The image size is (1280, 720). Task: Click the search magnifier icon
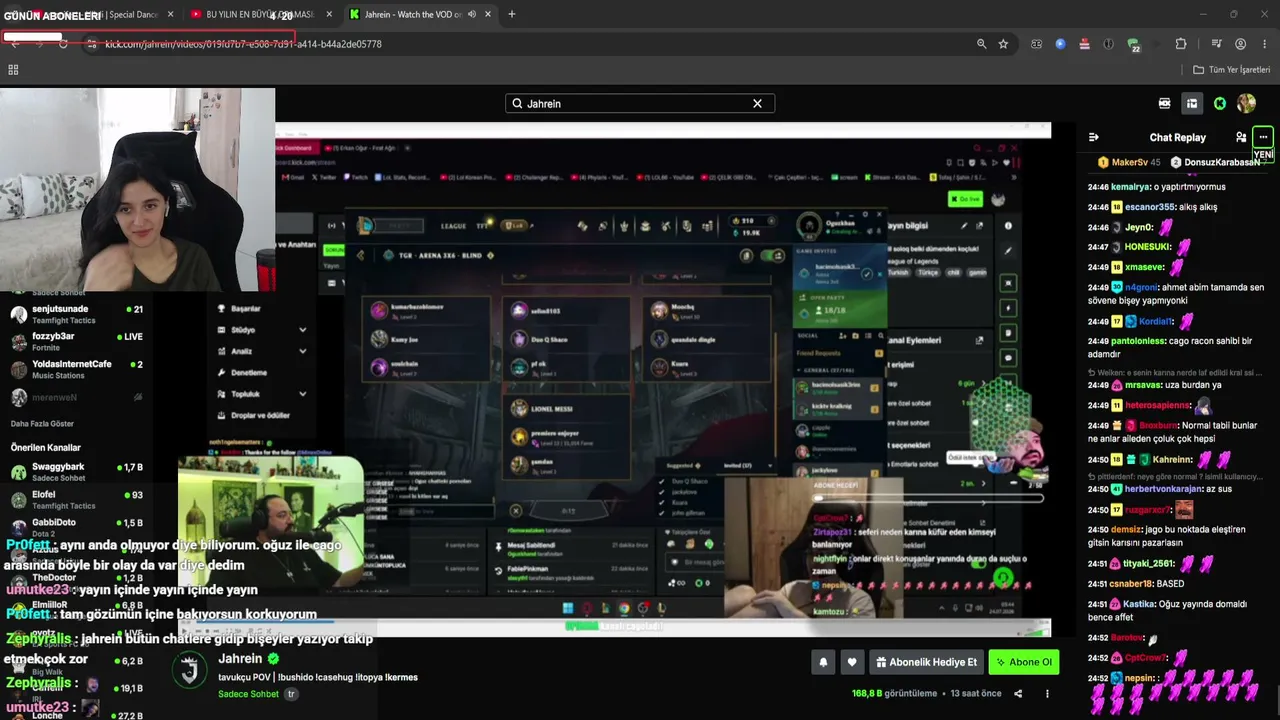[x=517, y=103]
